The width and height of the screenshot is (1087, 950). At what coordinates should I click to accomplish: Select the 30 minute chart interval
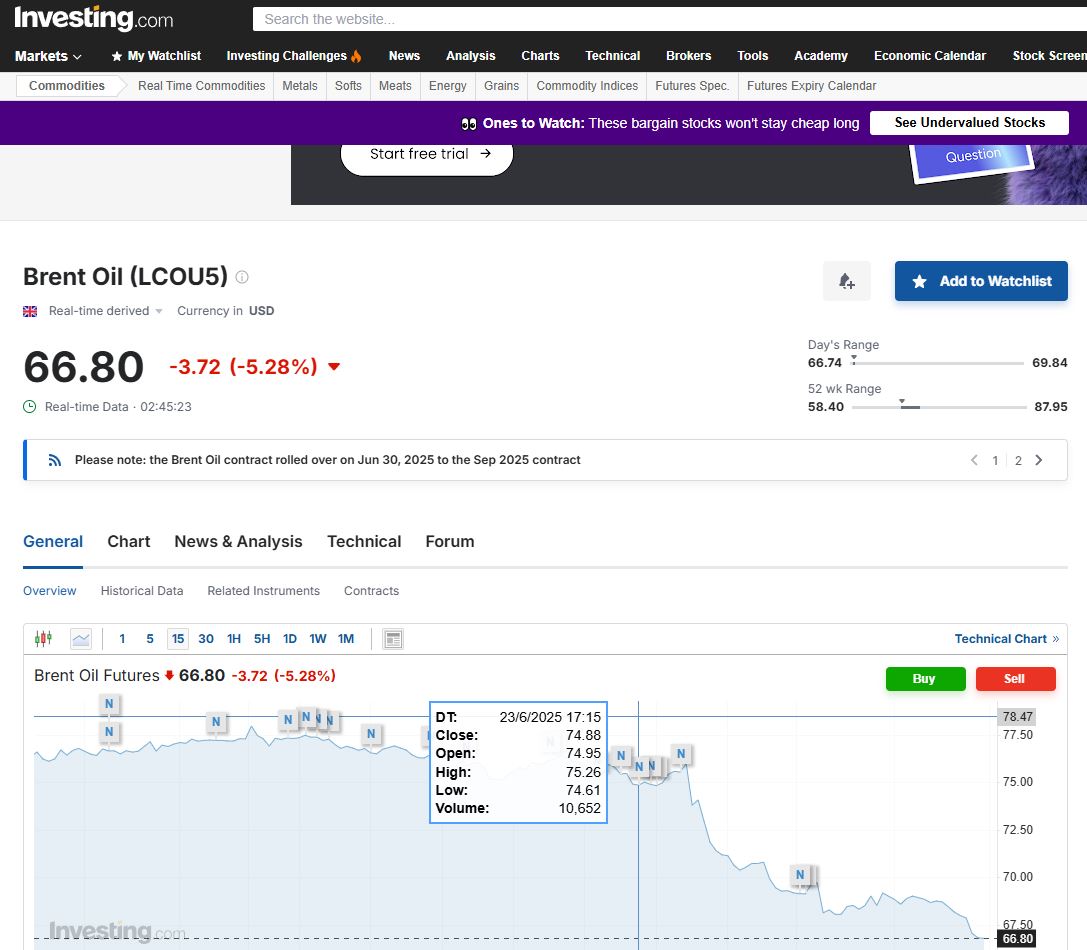tap(206, 639)
